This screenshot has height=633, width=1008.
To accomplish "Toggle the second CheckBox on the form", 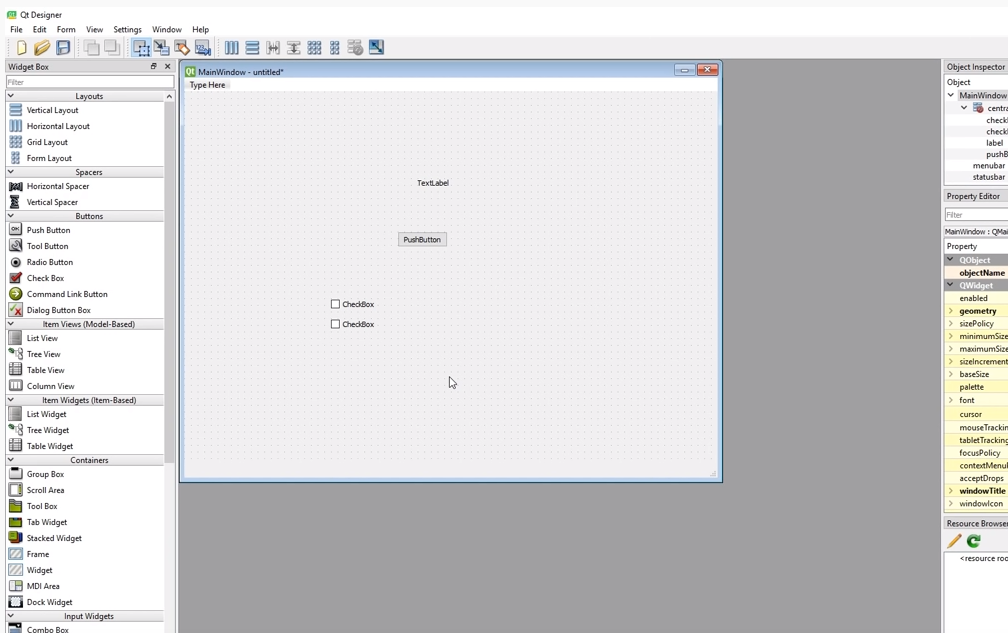I will pos(335,323).
